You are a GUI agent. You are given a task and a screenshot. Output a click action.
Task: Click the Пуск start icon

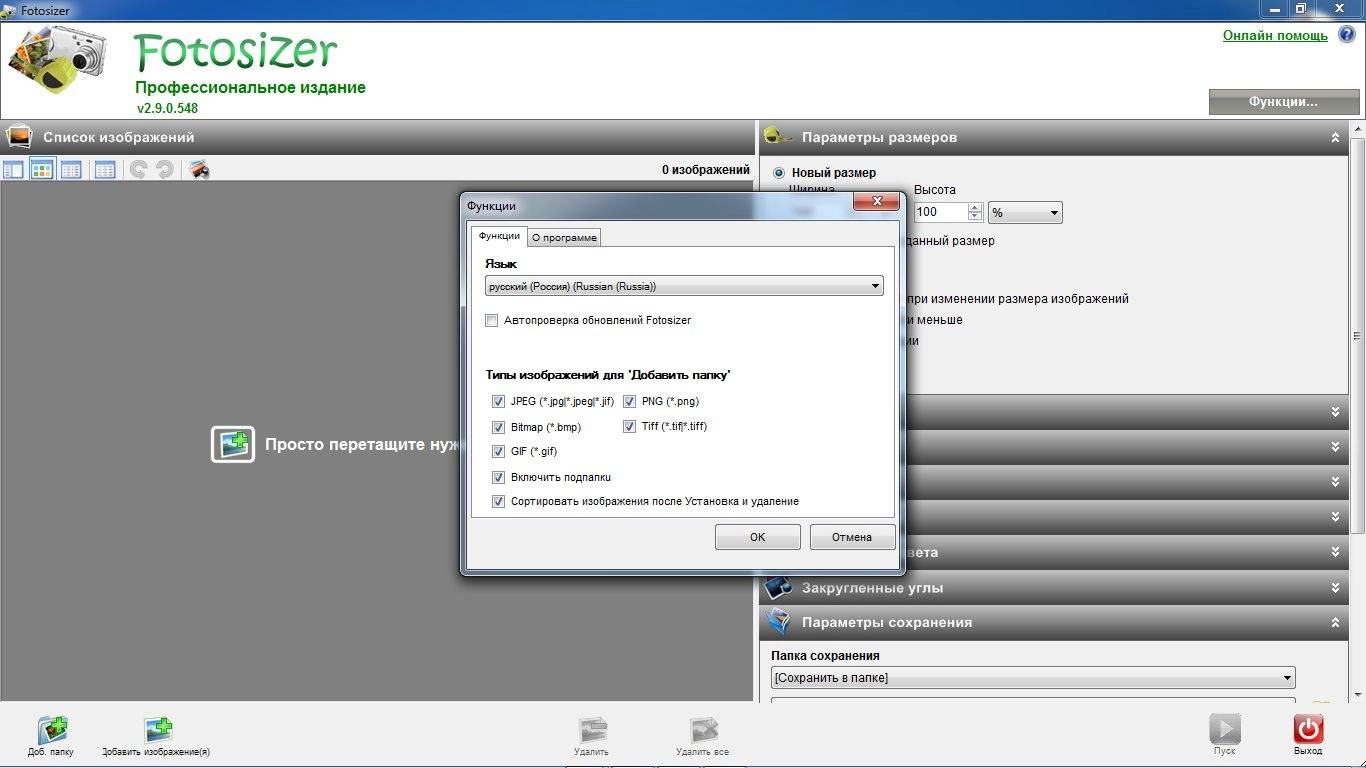[x=1225, y=729]
